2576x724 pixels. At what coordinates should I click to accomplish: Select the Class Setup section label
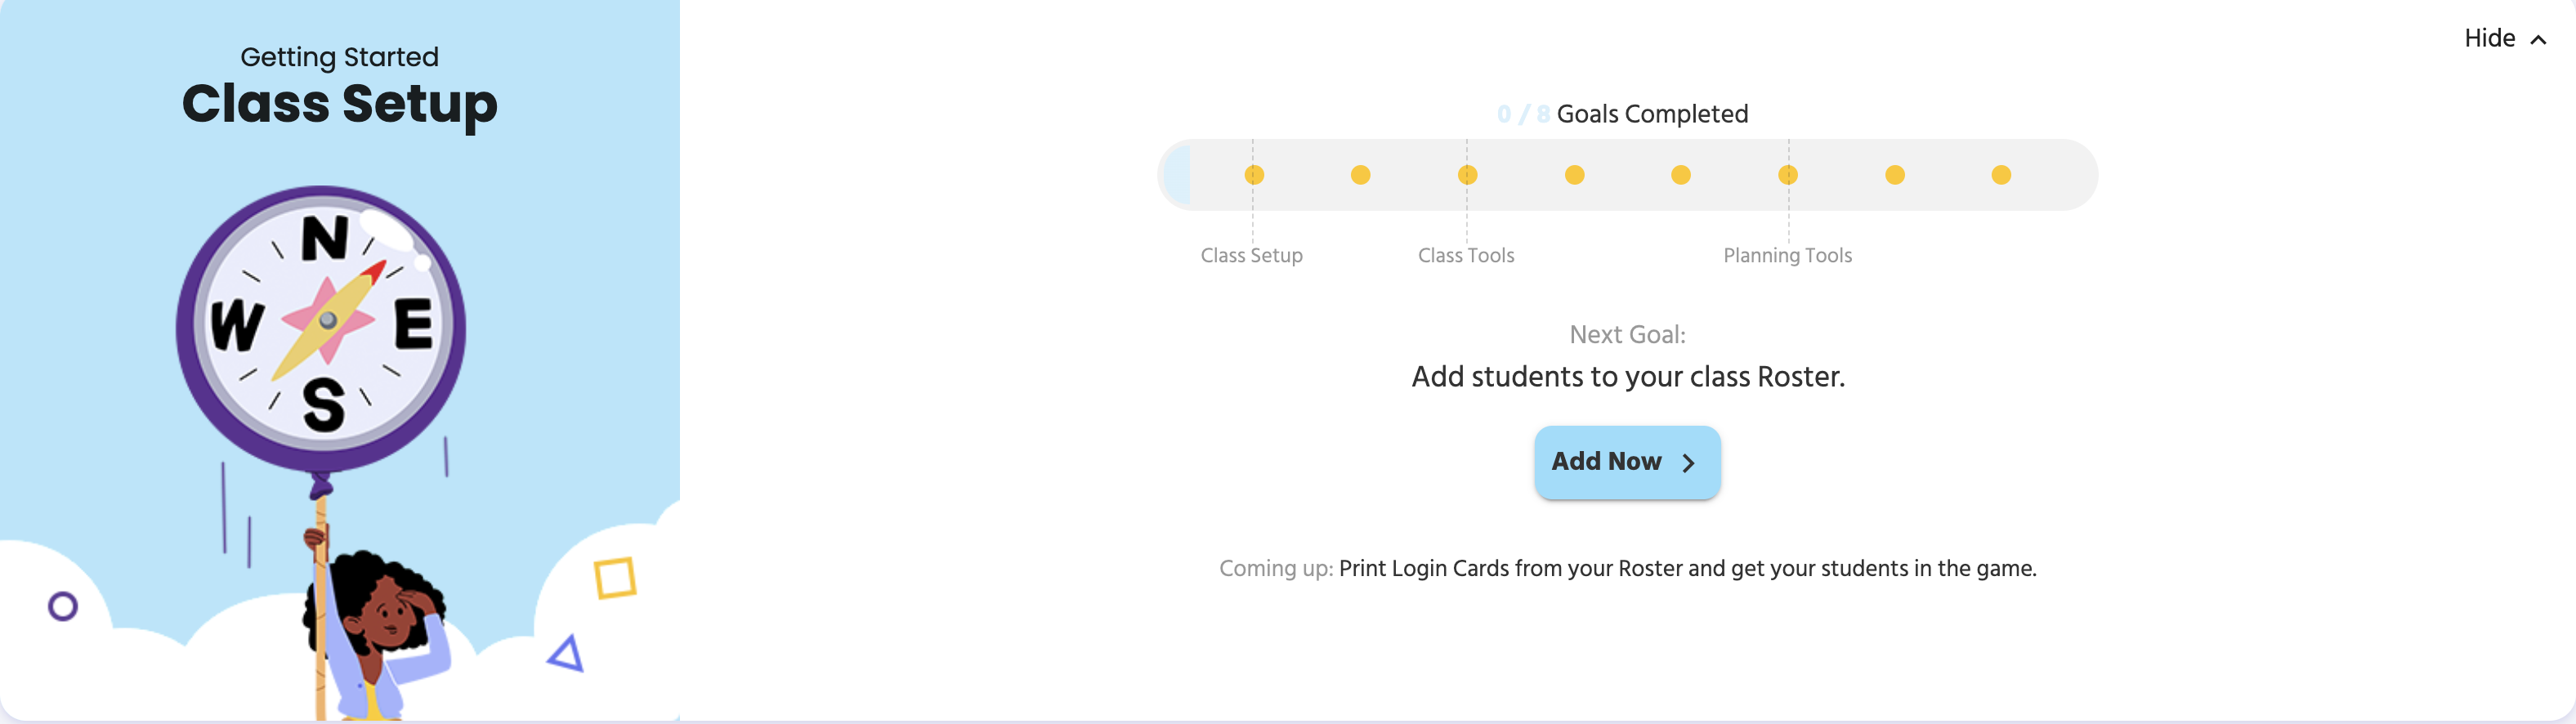click(1253, 255)
